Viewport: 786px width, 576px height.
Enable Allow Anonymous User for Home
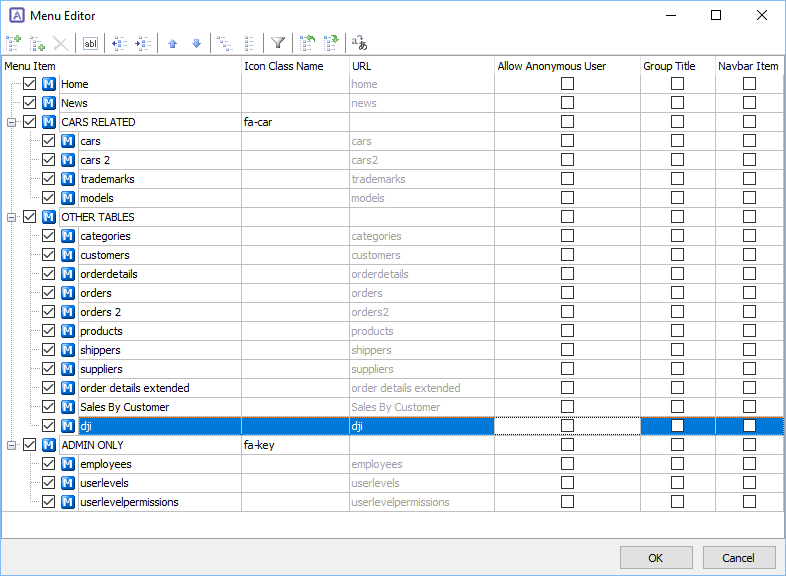(567, 84)
